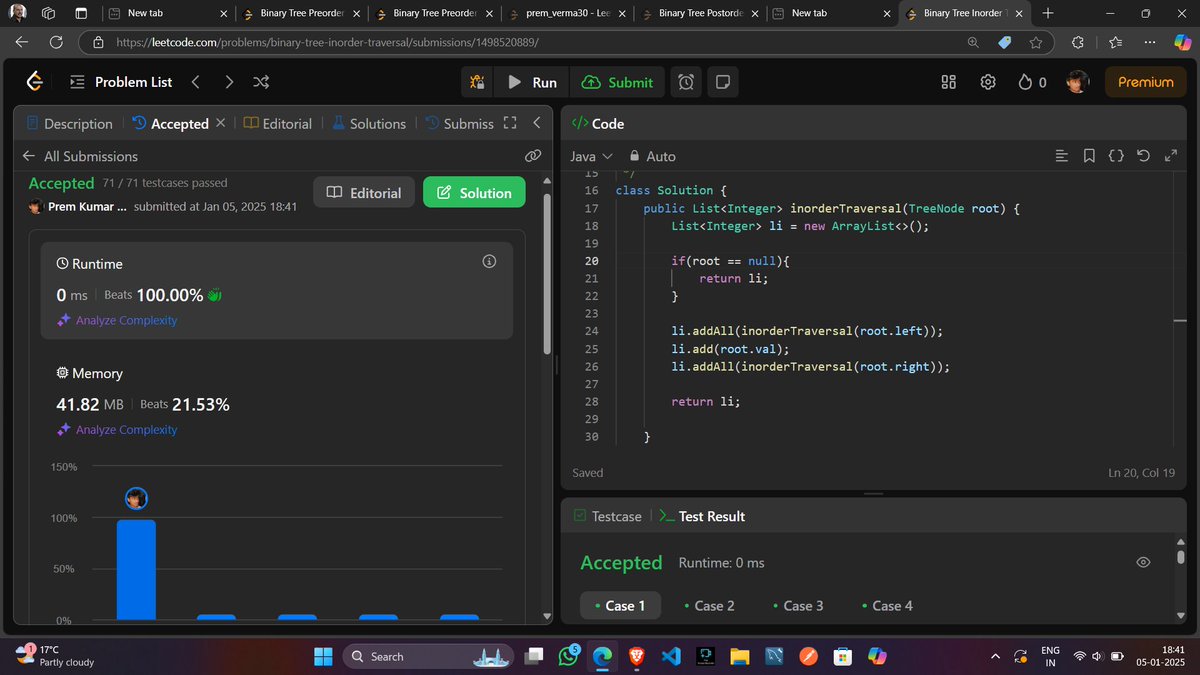1200x675 pixels.
Task: Show hidden system tray icons
Action: (994, 656)
